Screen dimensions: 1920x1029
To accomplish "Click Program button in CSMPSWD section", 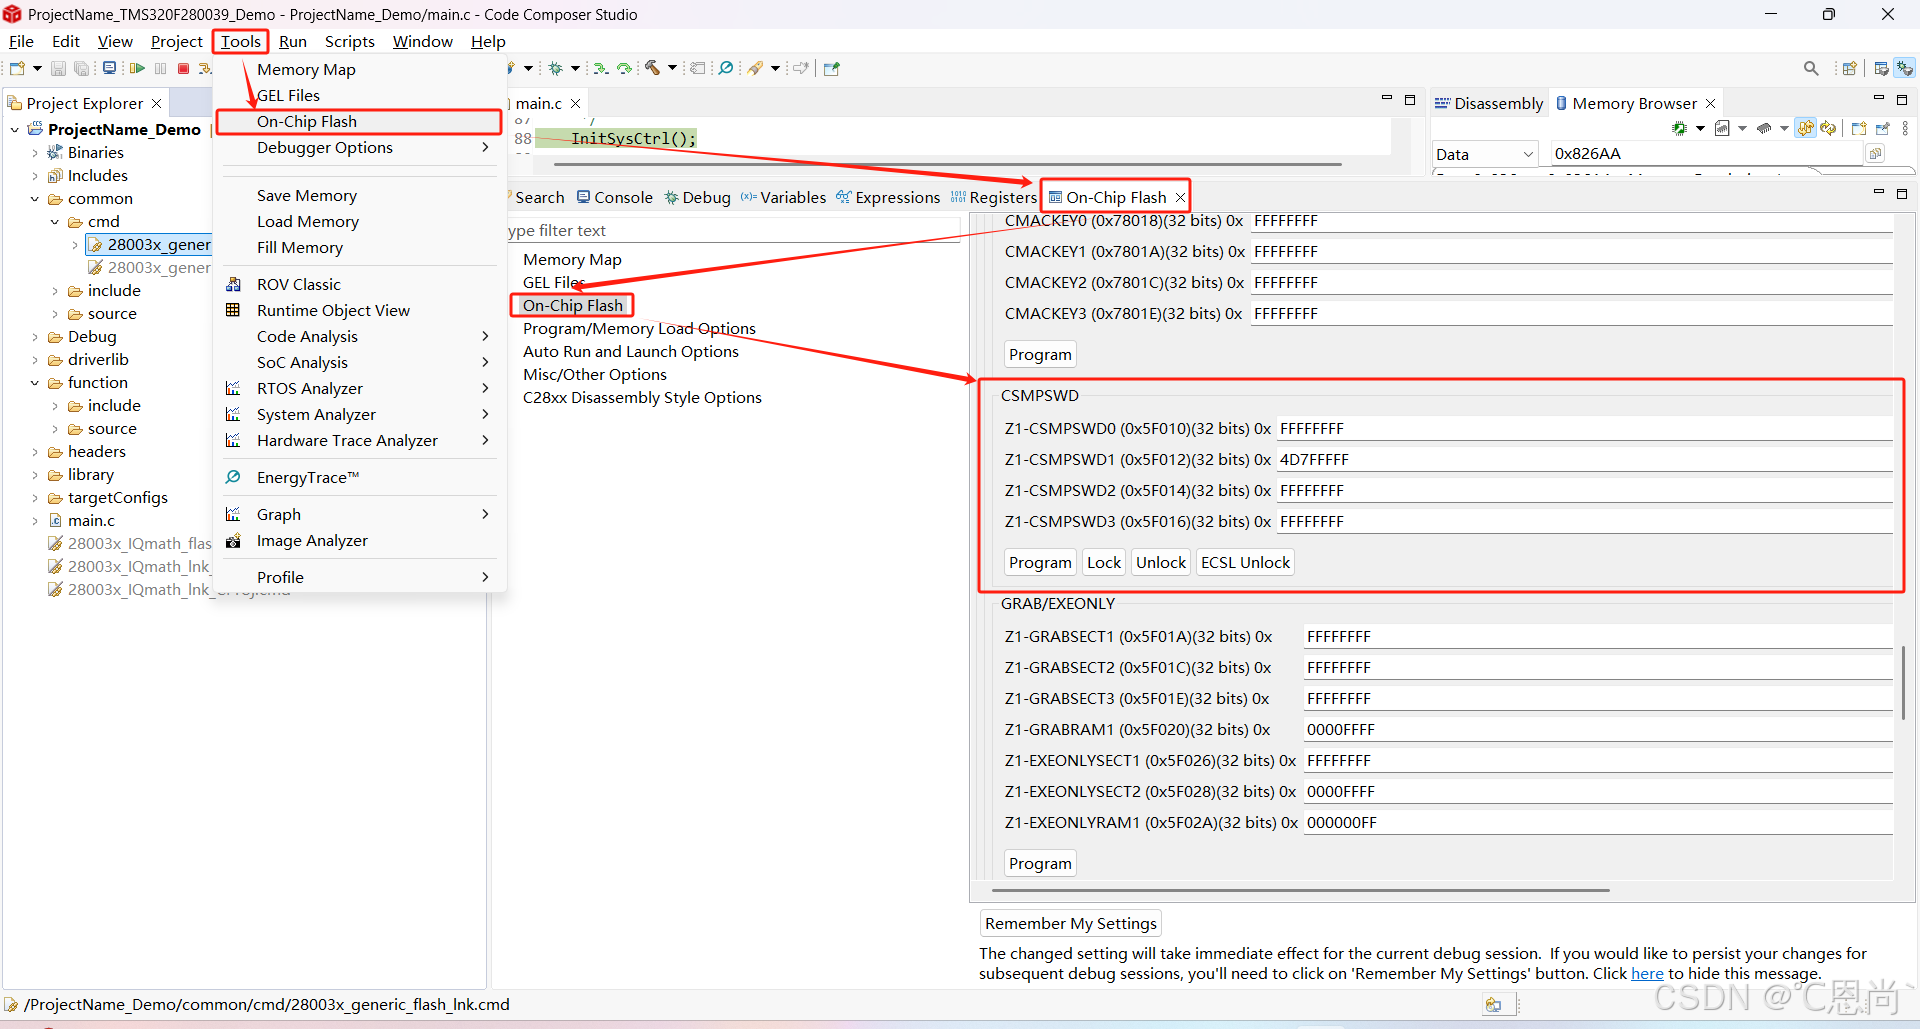I will 1040,562.
